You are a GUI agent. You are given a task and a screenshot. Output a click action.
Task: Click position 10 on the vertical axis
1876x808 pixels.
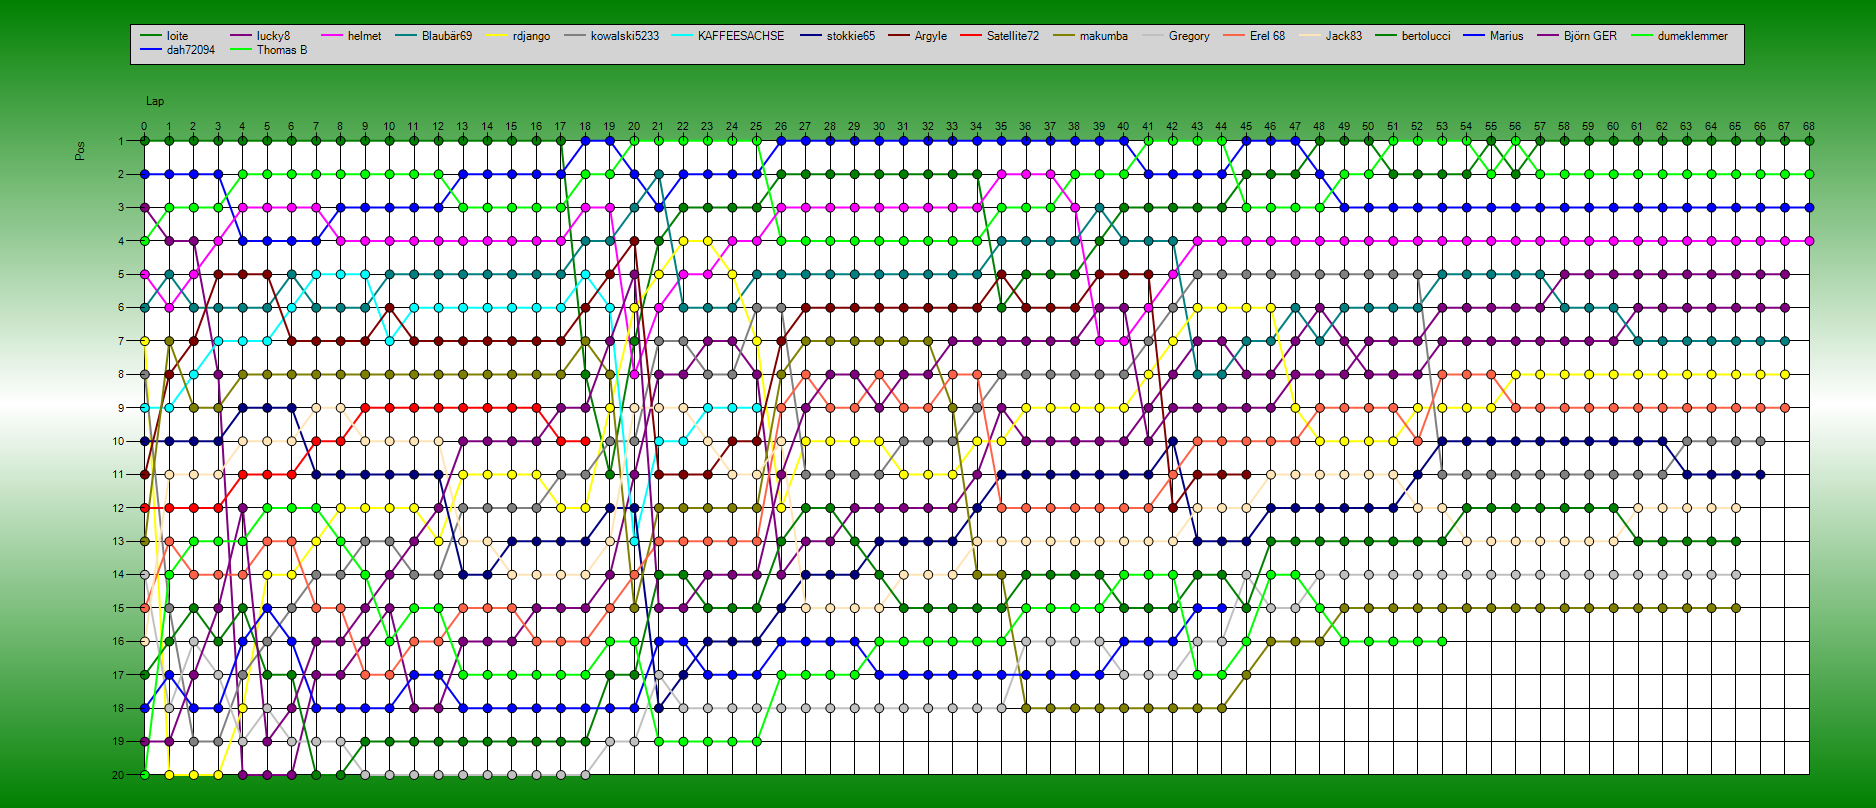[118, 441]
